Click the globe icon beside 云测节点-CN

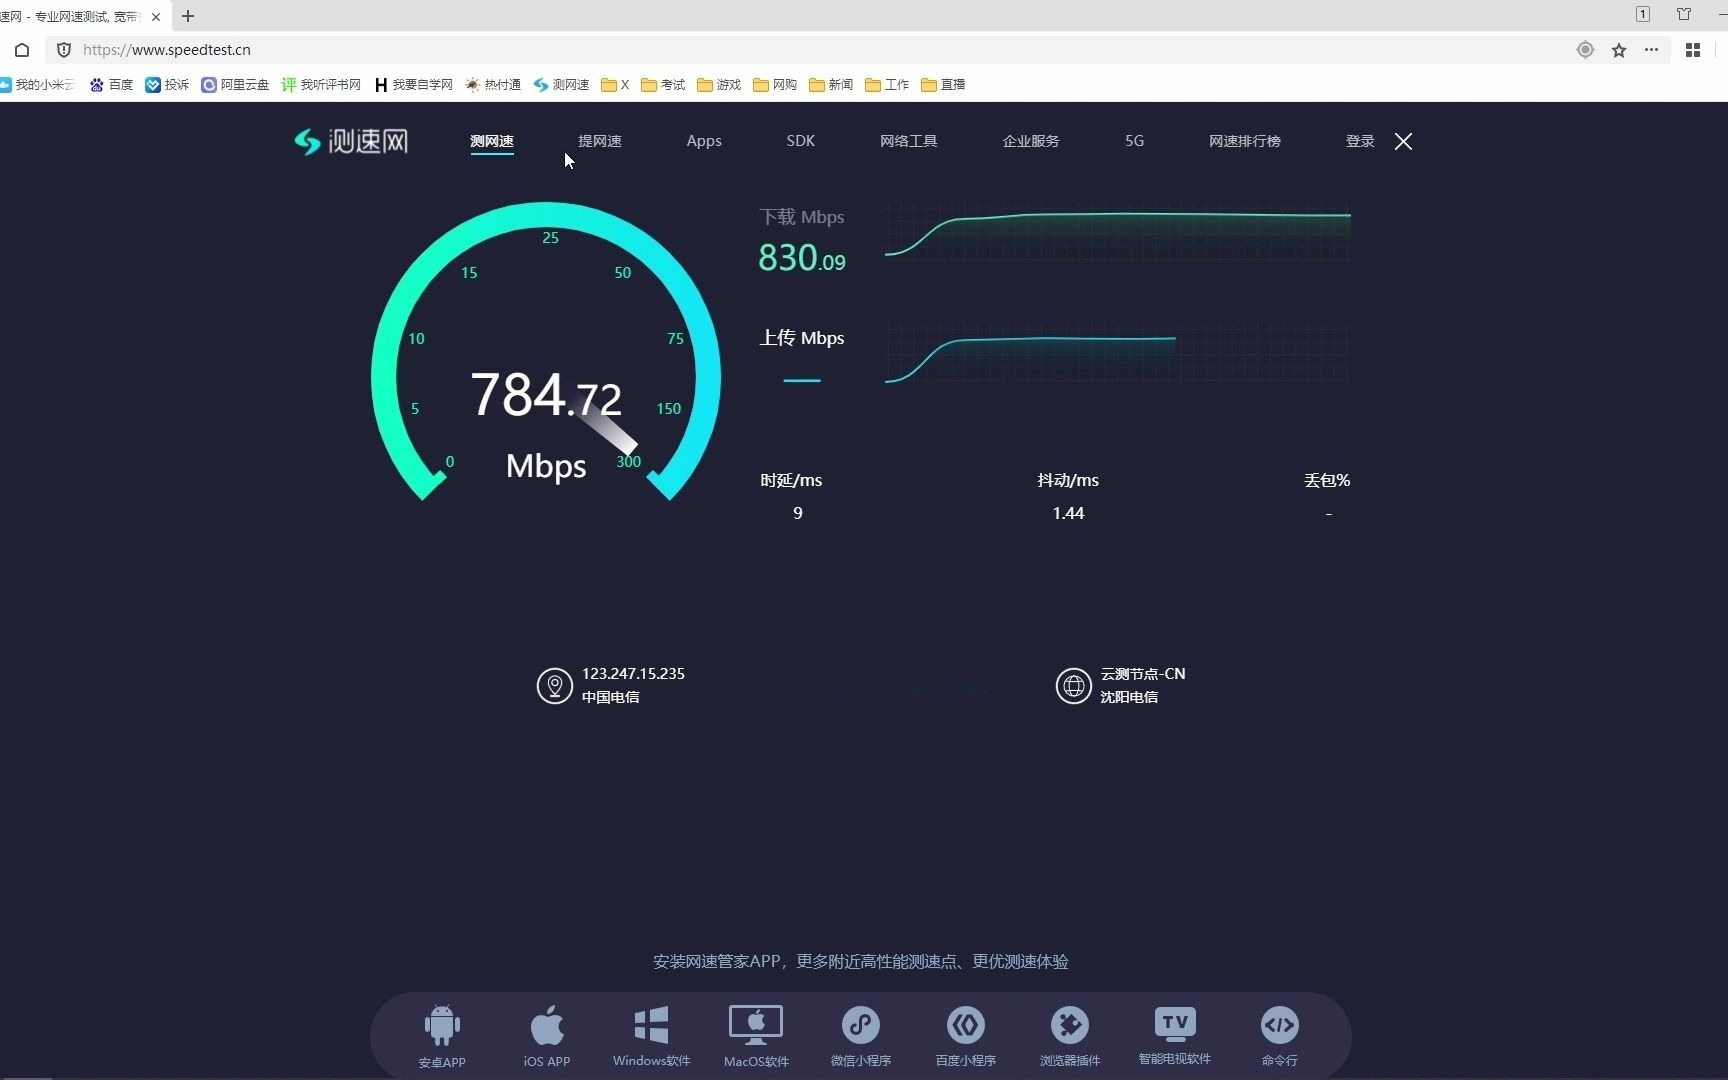pyautogui.click(x=1072, y=686)
